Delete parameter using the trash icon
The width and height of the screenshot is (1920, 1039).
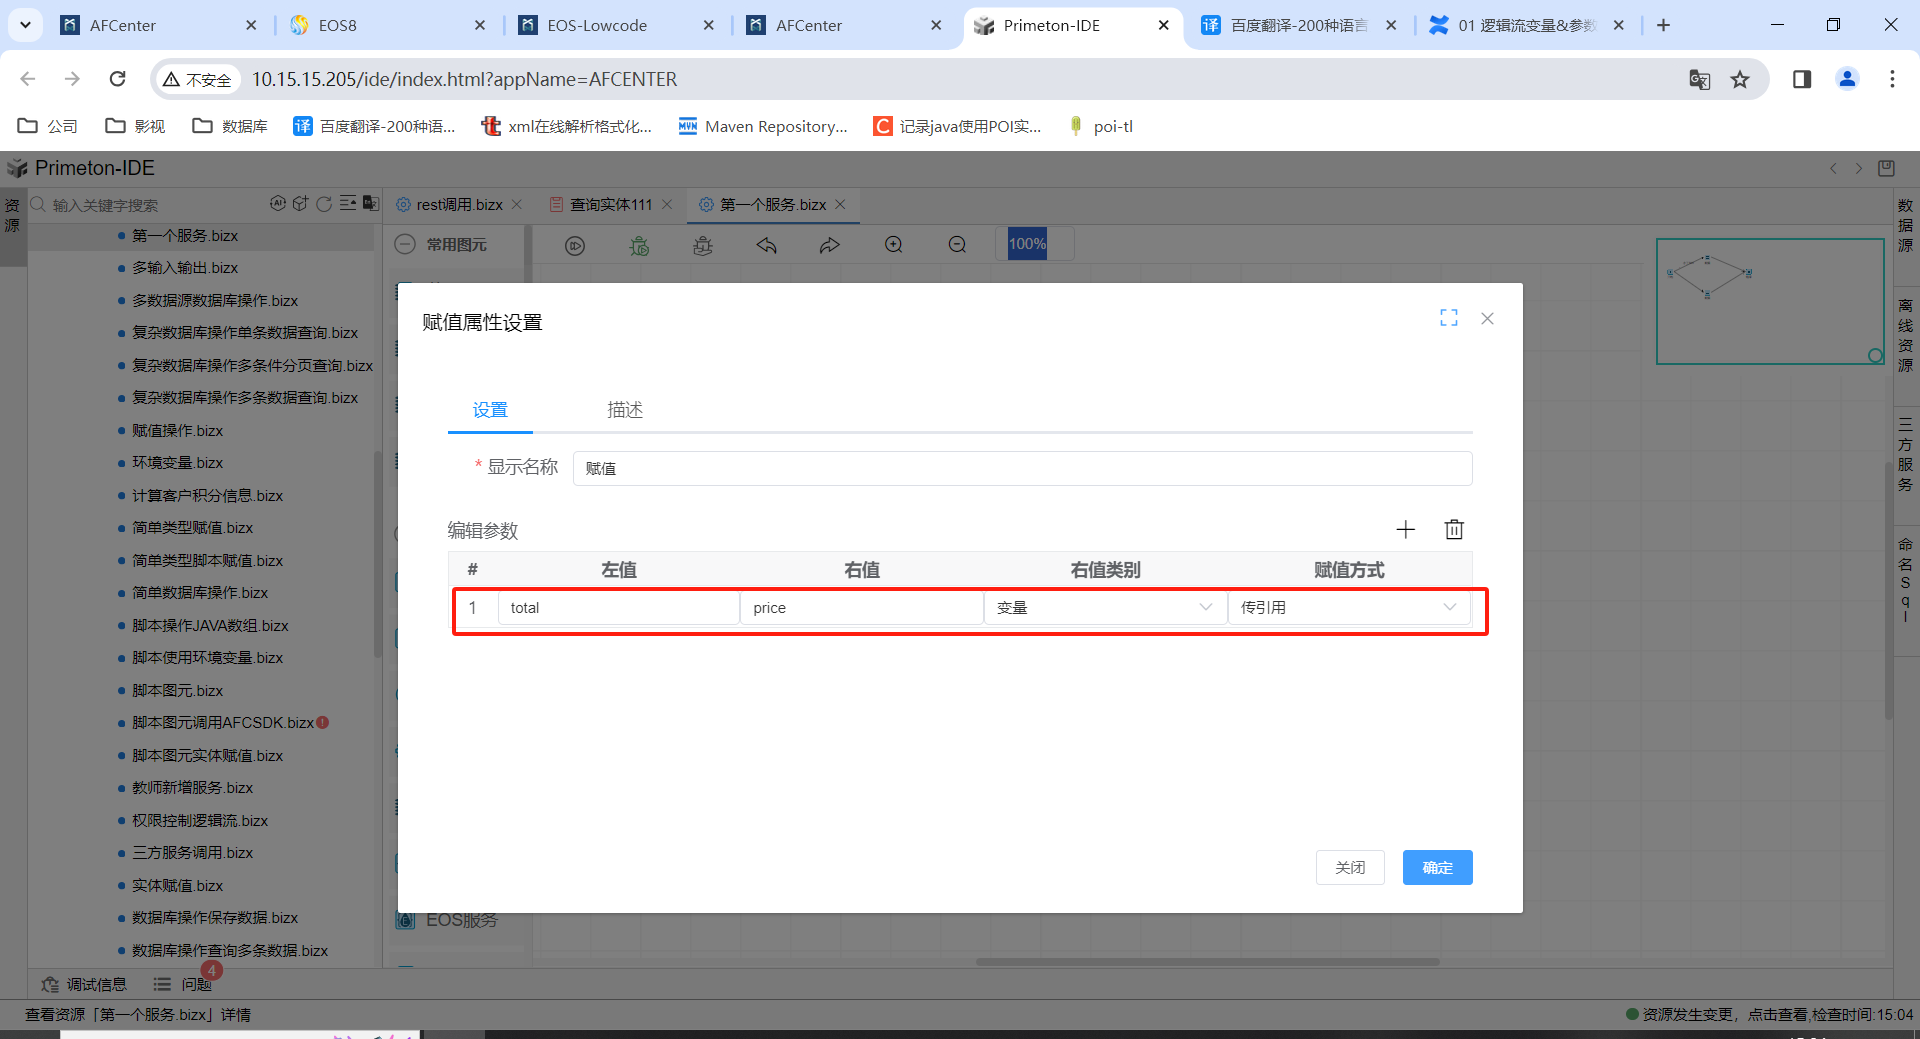coord(1454,529)
